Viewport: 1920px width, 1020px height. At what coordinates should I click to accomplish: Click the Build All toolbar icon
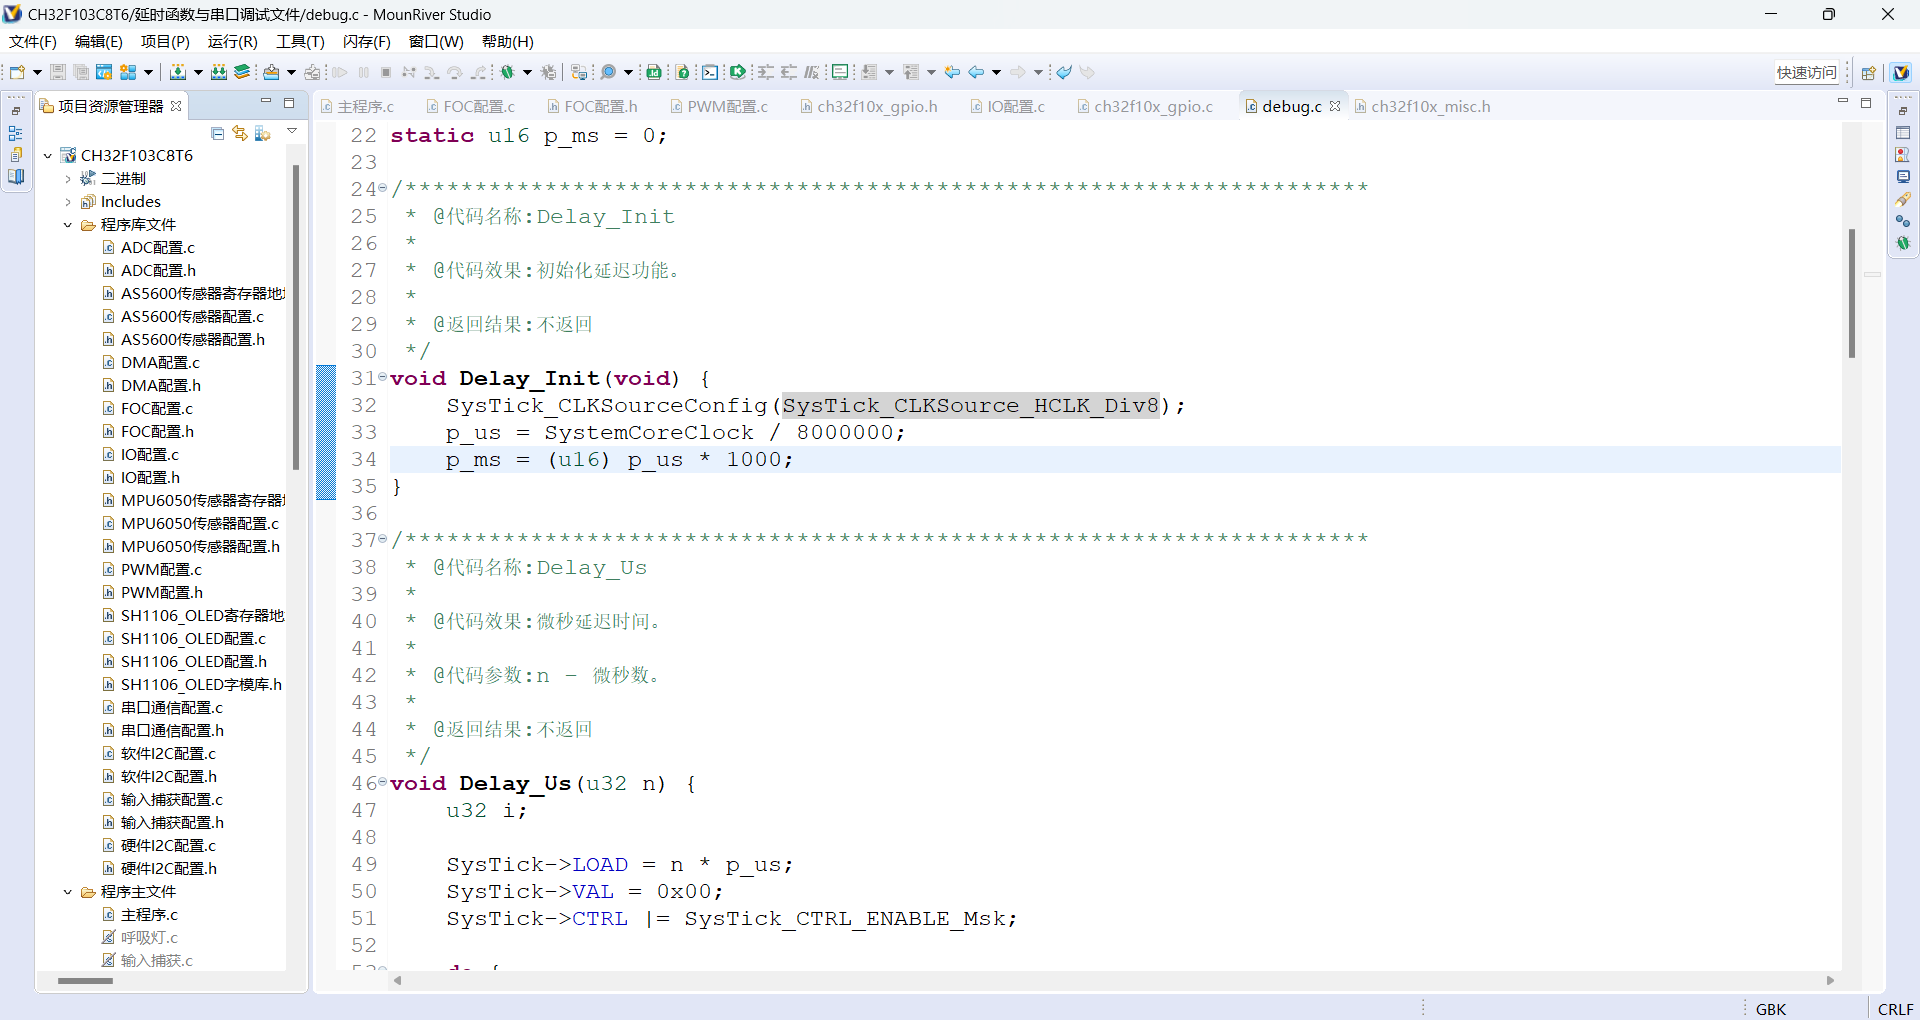click(x=219, y=72)
